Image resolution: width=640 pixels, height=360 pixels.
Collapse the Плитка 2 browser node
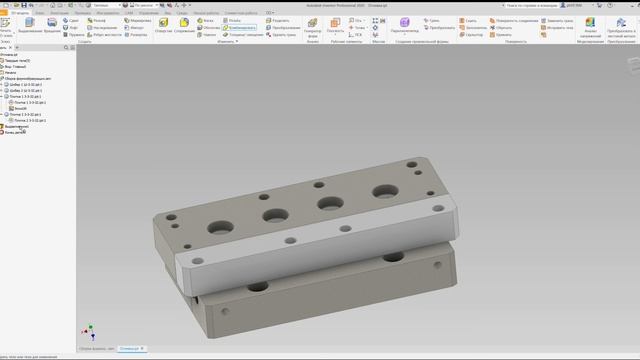click(x=2, y=115)
